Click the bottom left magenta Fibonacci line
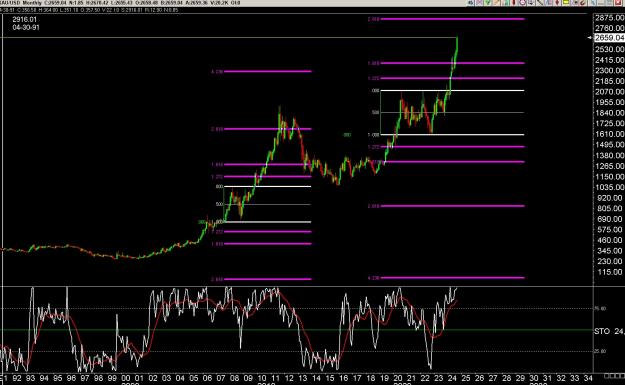The height and width of the screenshot is (385, 625). (267, 279)
